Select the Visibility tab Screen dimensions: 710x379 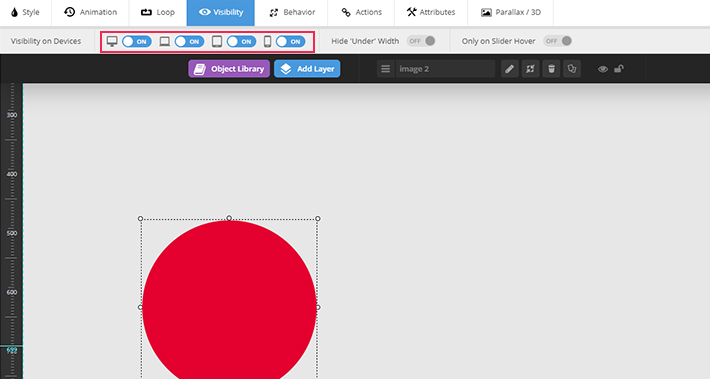(221, 13)
